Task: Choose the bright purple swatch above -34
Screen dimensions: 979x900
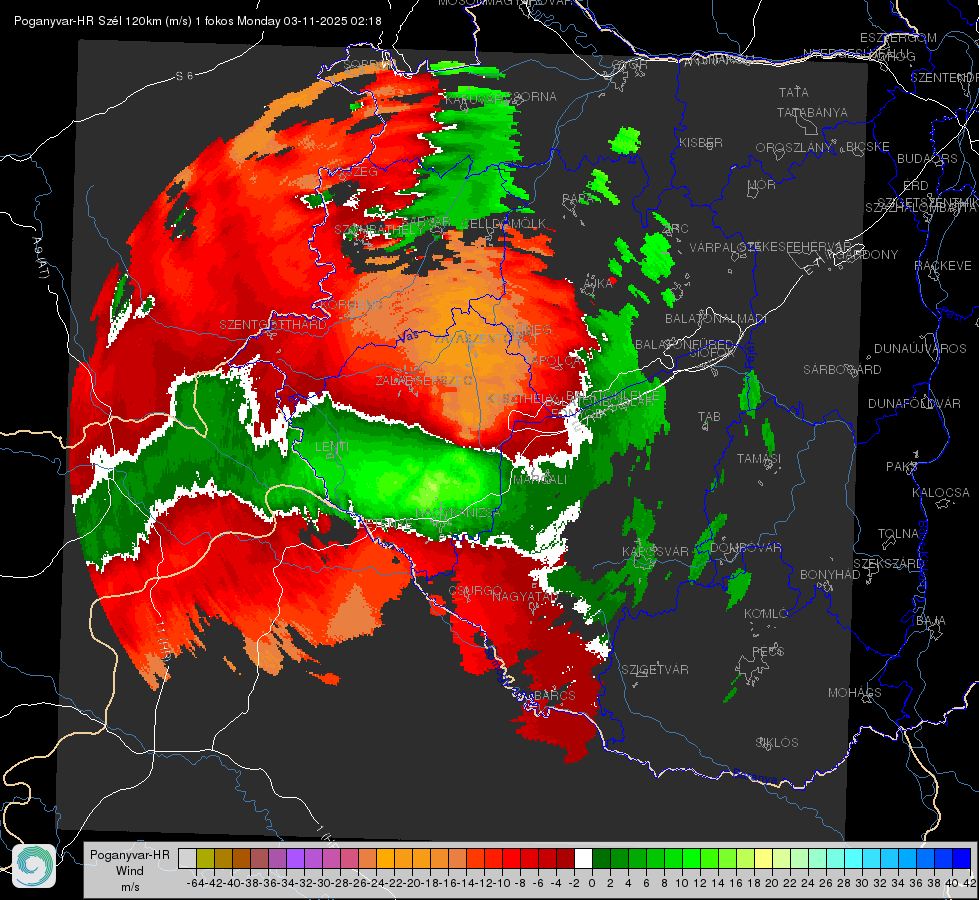Action: coord(295,858)
